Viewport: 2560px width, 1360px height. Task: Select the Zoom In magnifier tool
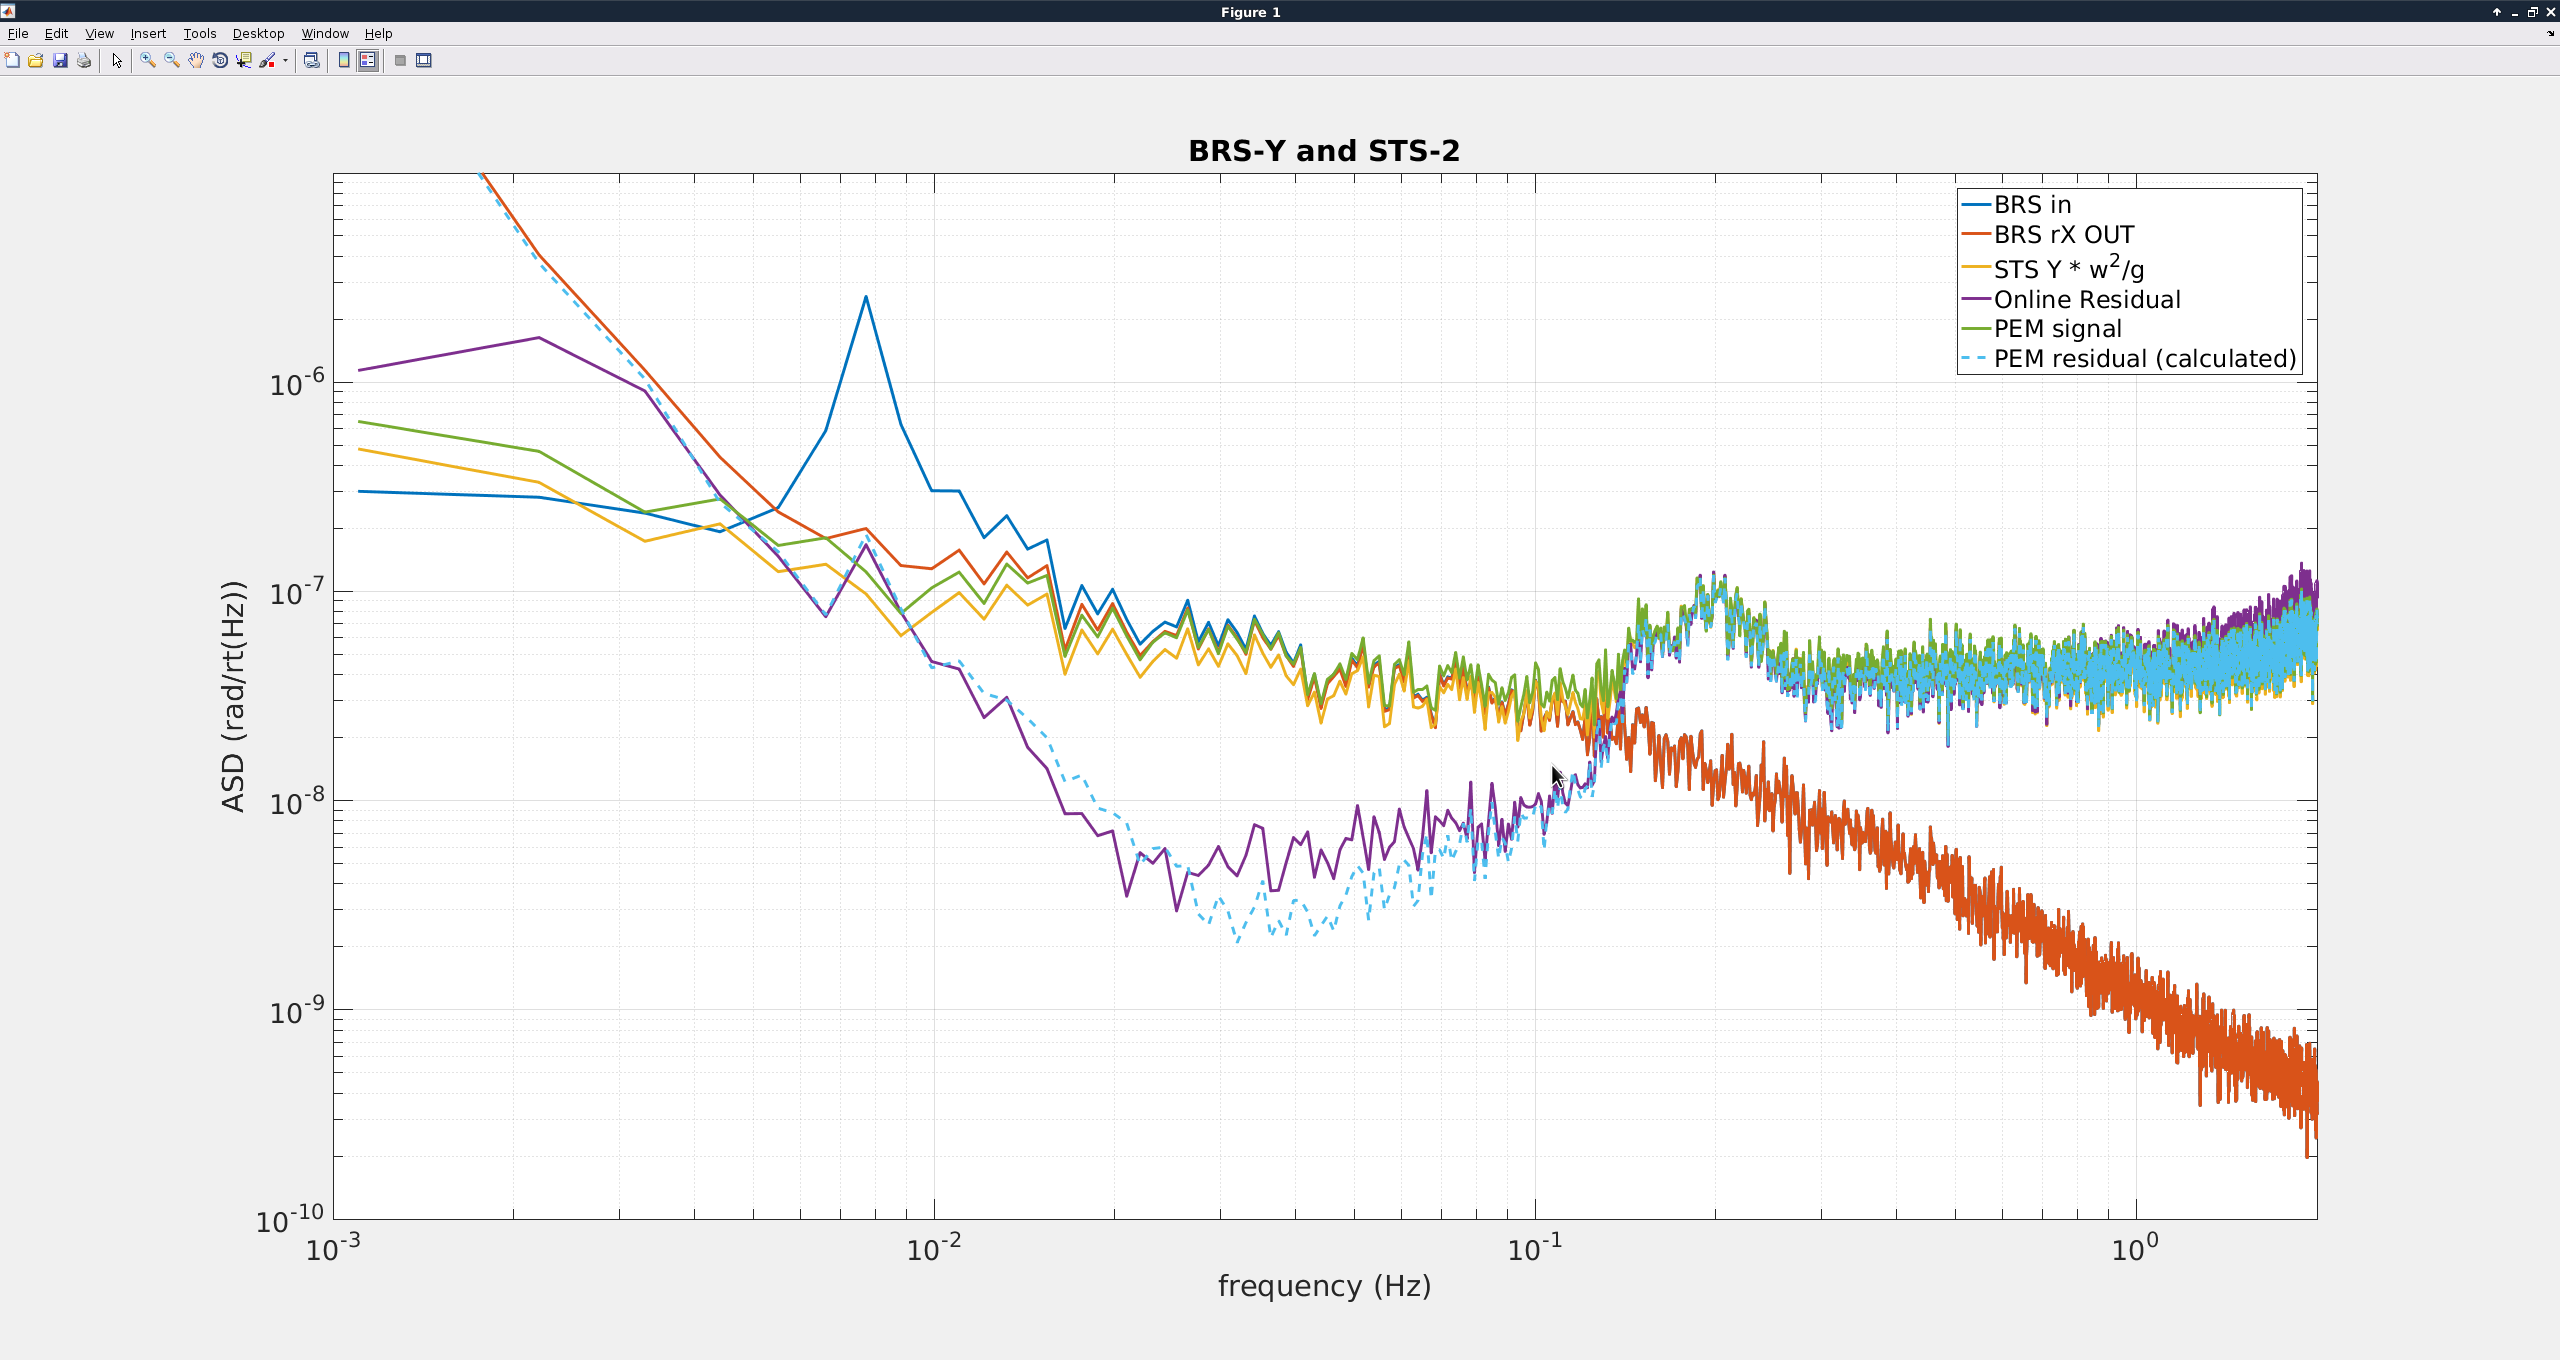tap(148, 61)
